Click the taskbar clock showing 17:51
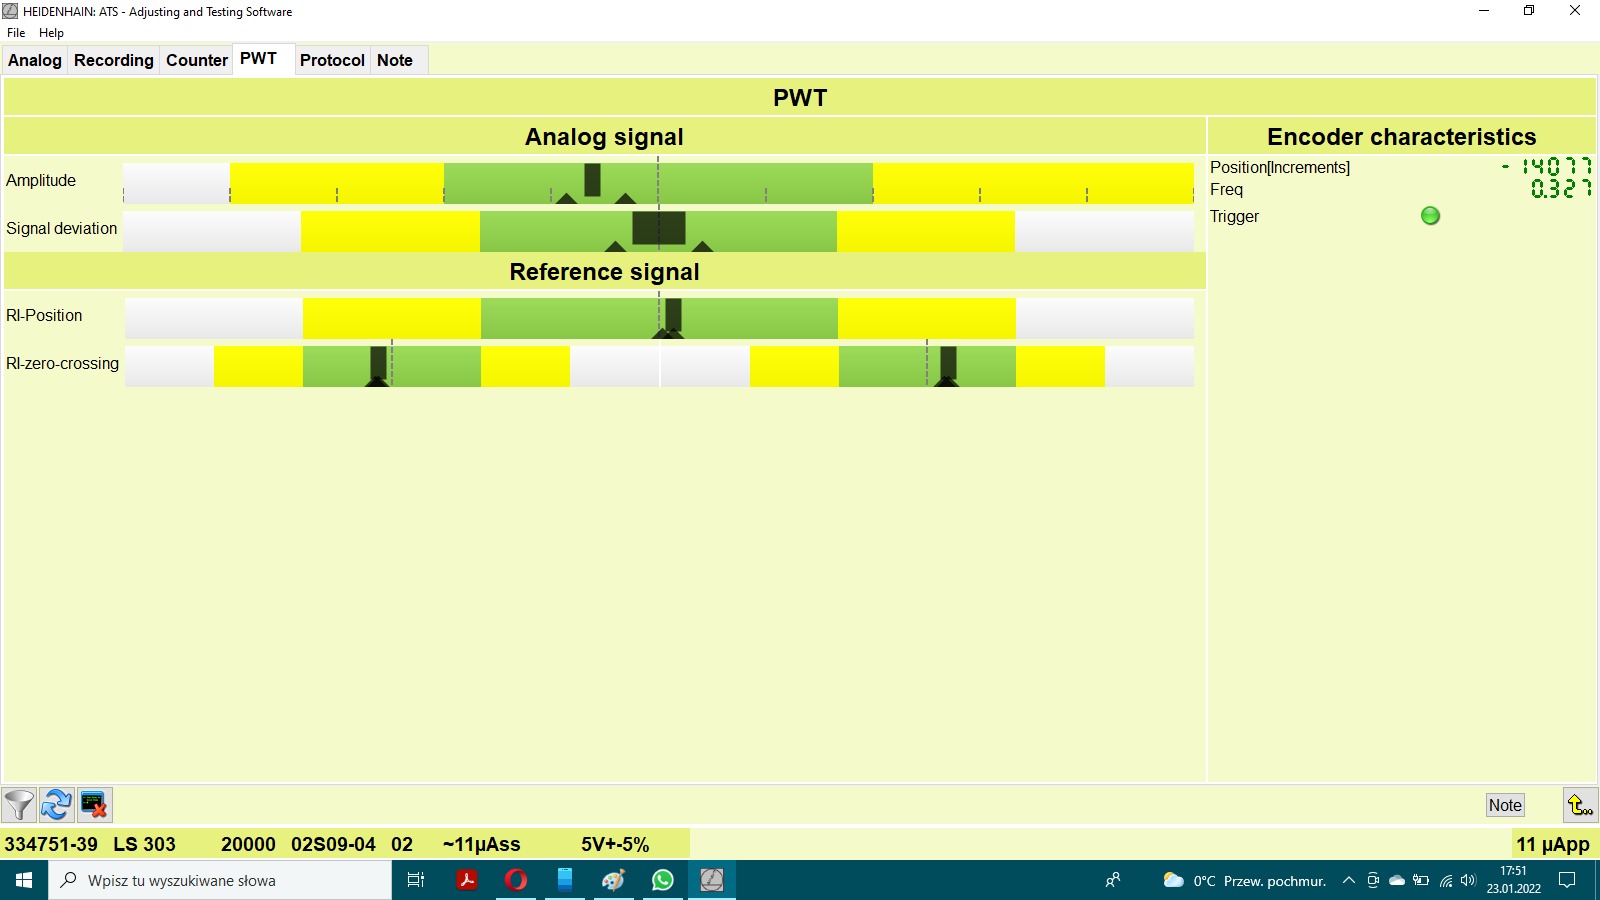This screenshot has width=1600, height=900. tap(1513, 880)
